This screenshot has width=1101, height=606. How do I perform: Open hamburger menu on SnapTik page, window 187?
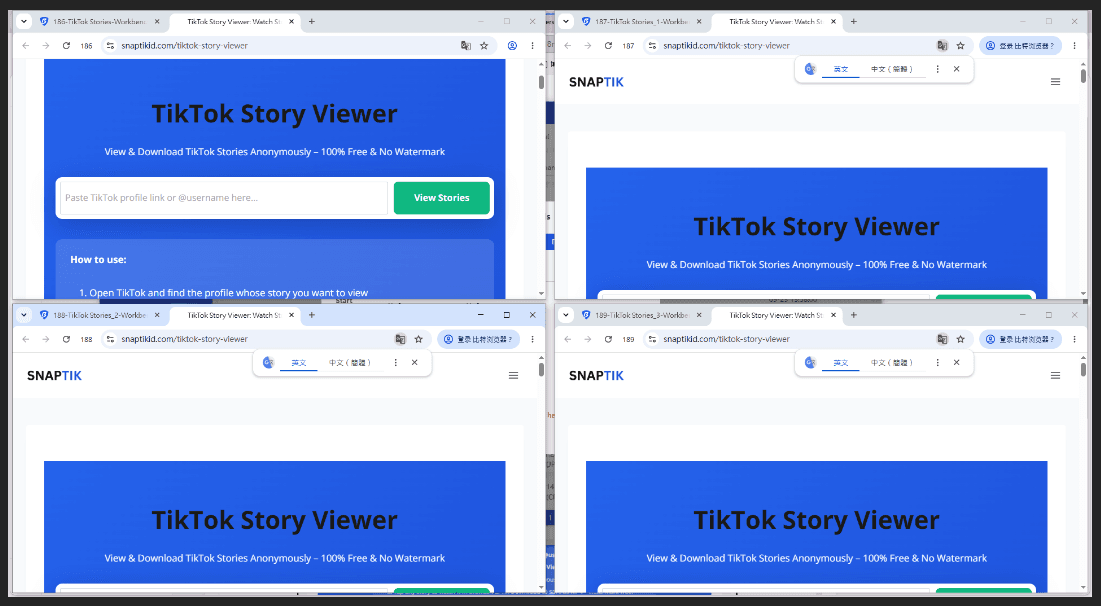tap(1055, 82)
